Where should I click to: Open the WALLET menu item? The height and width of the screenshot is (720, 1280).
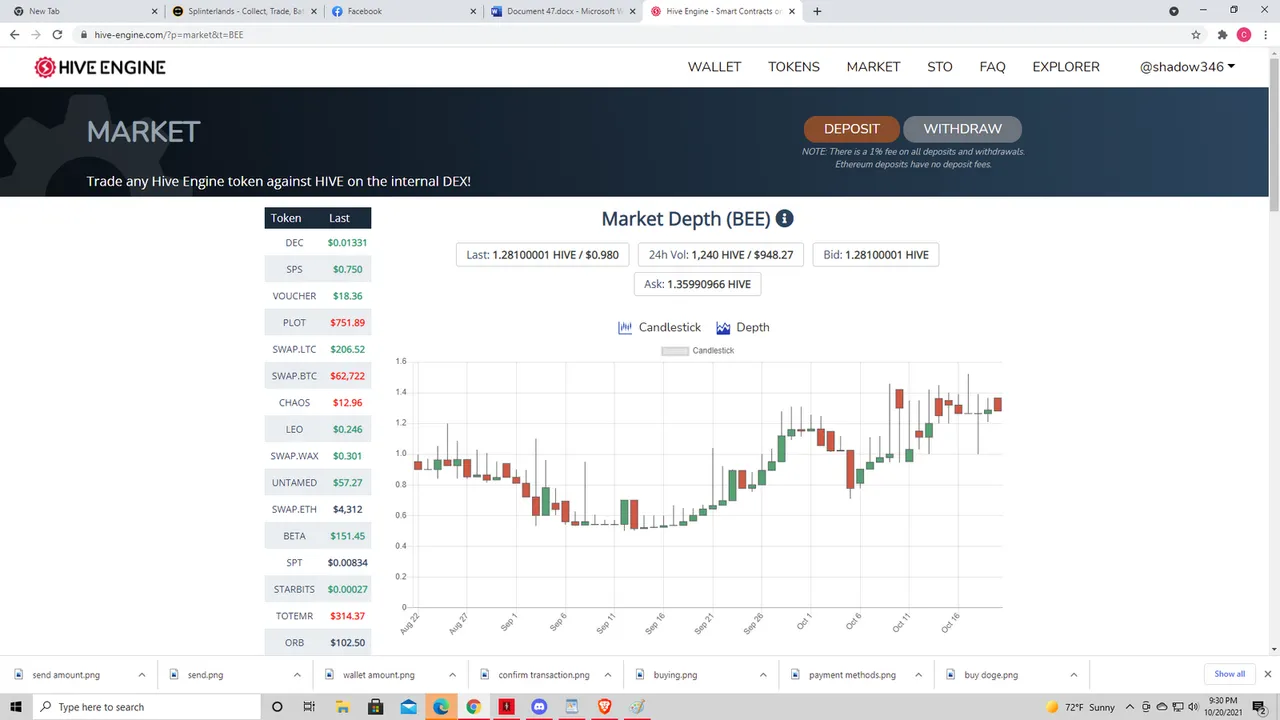[x=714, y=67]
